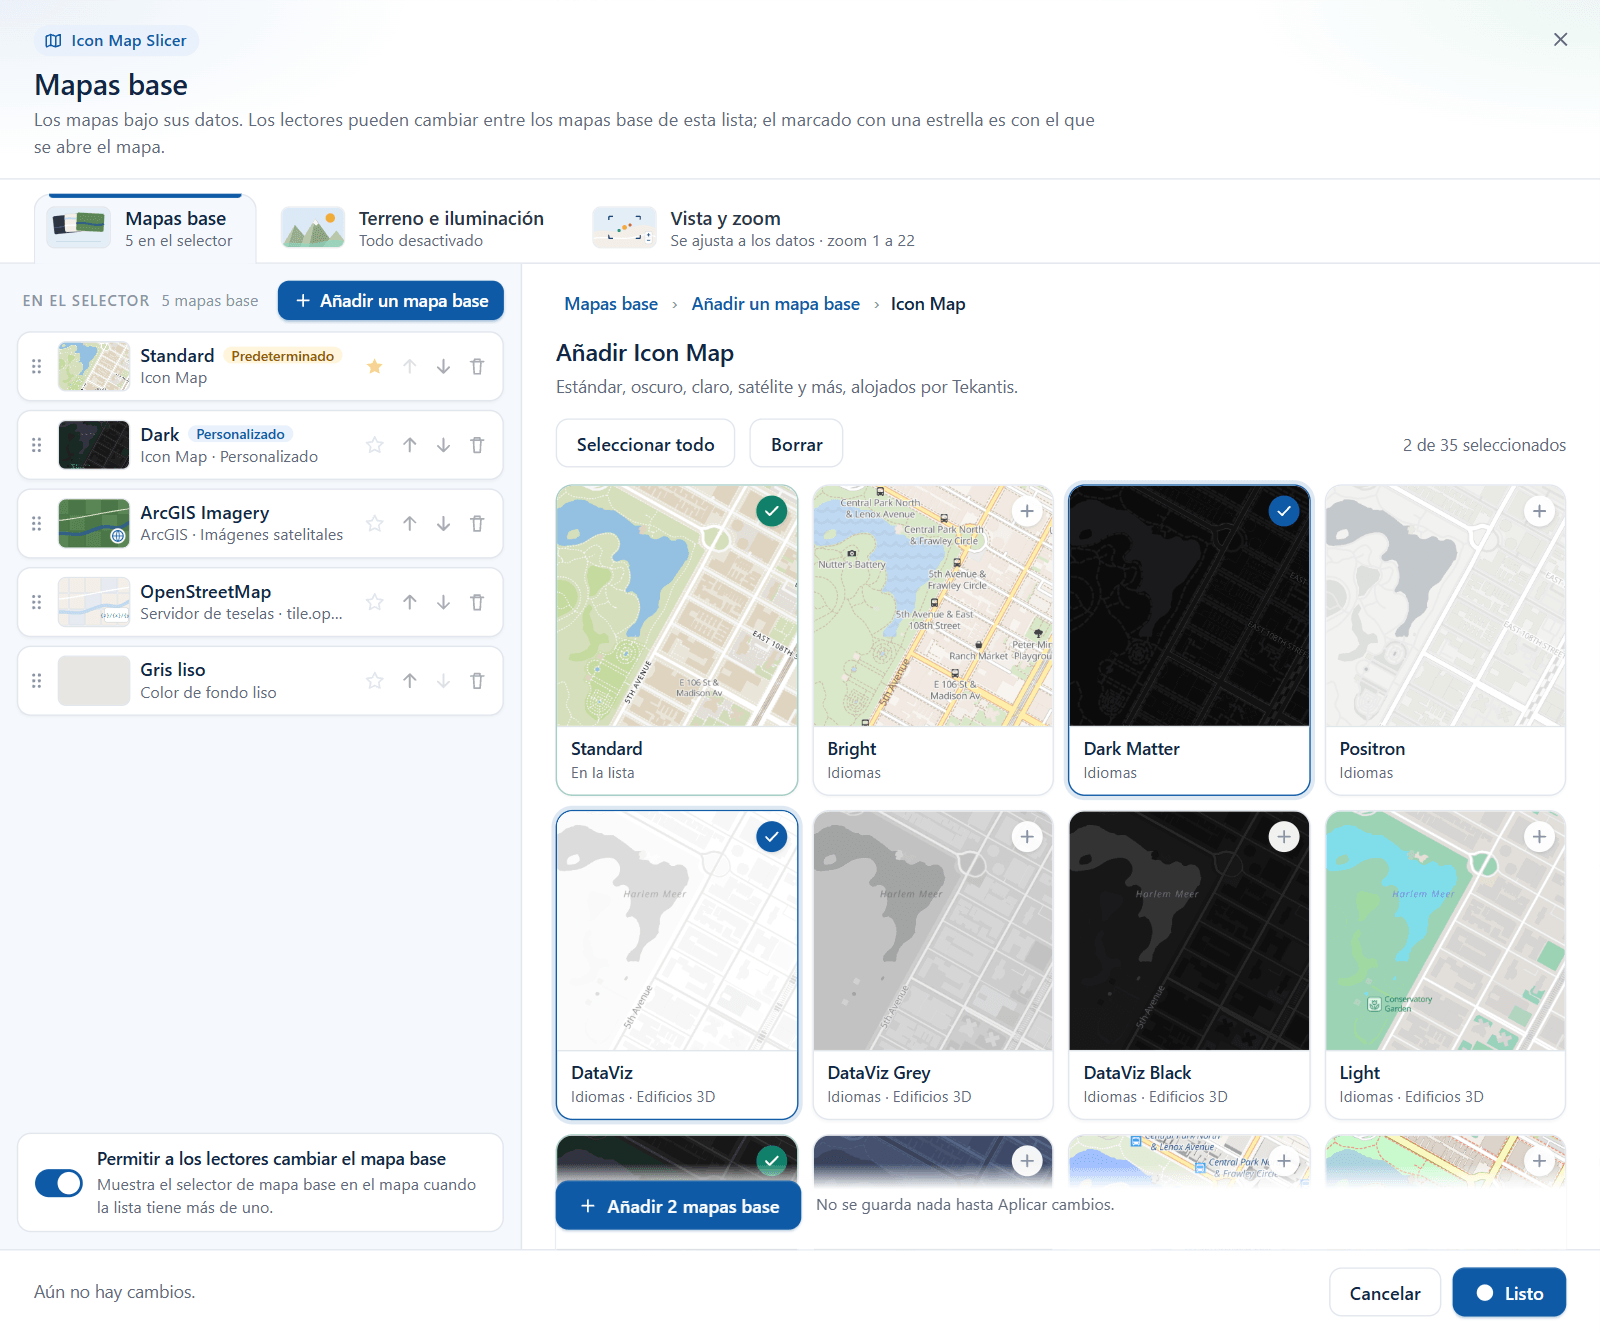This screenshot has width=1600, height=1333.
Task: Click the Predeterminado label on Standard
Action: tap(283, 356)
